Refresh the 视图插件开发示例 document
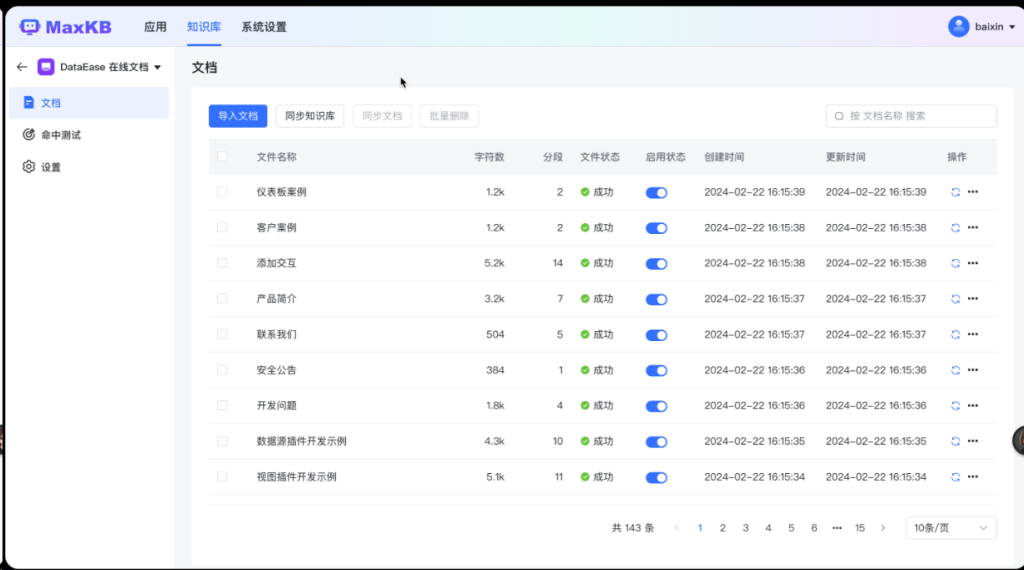This screenshot has height=570, width=1024. 955,477
